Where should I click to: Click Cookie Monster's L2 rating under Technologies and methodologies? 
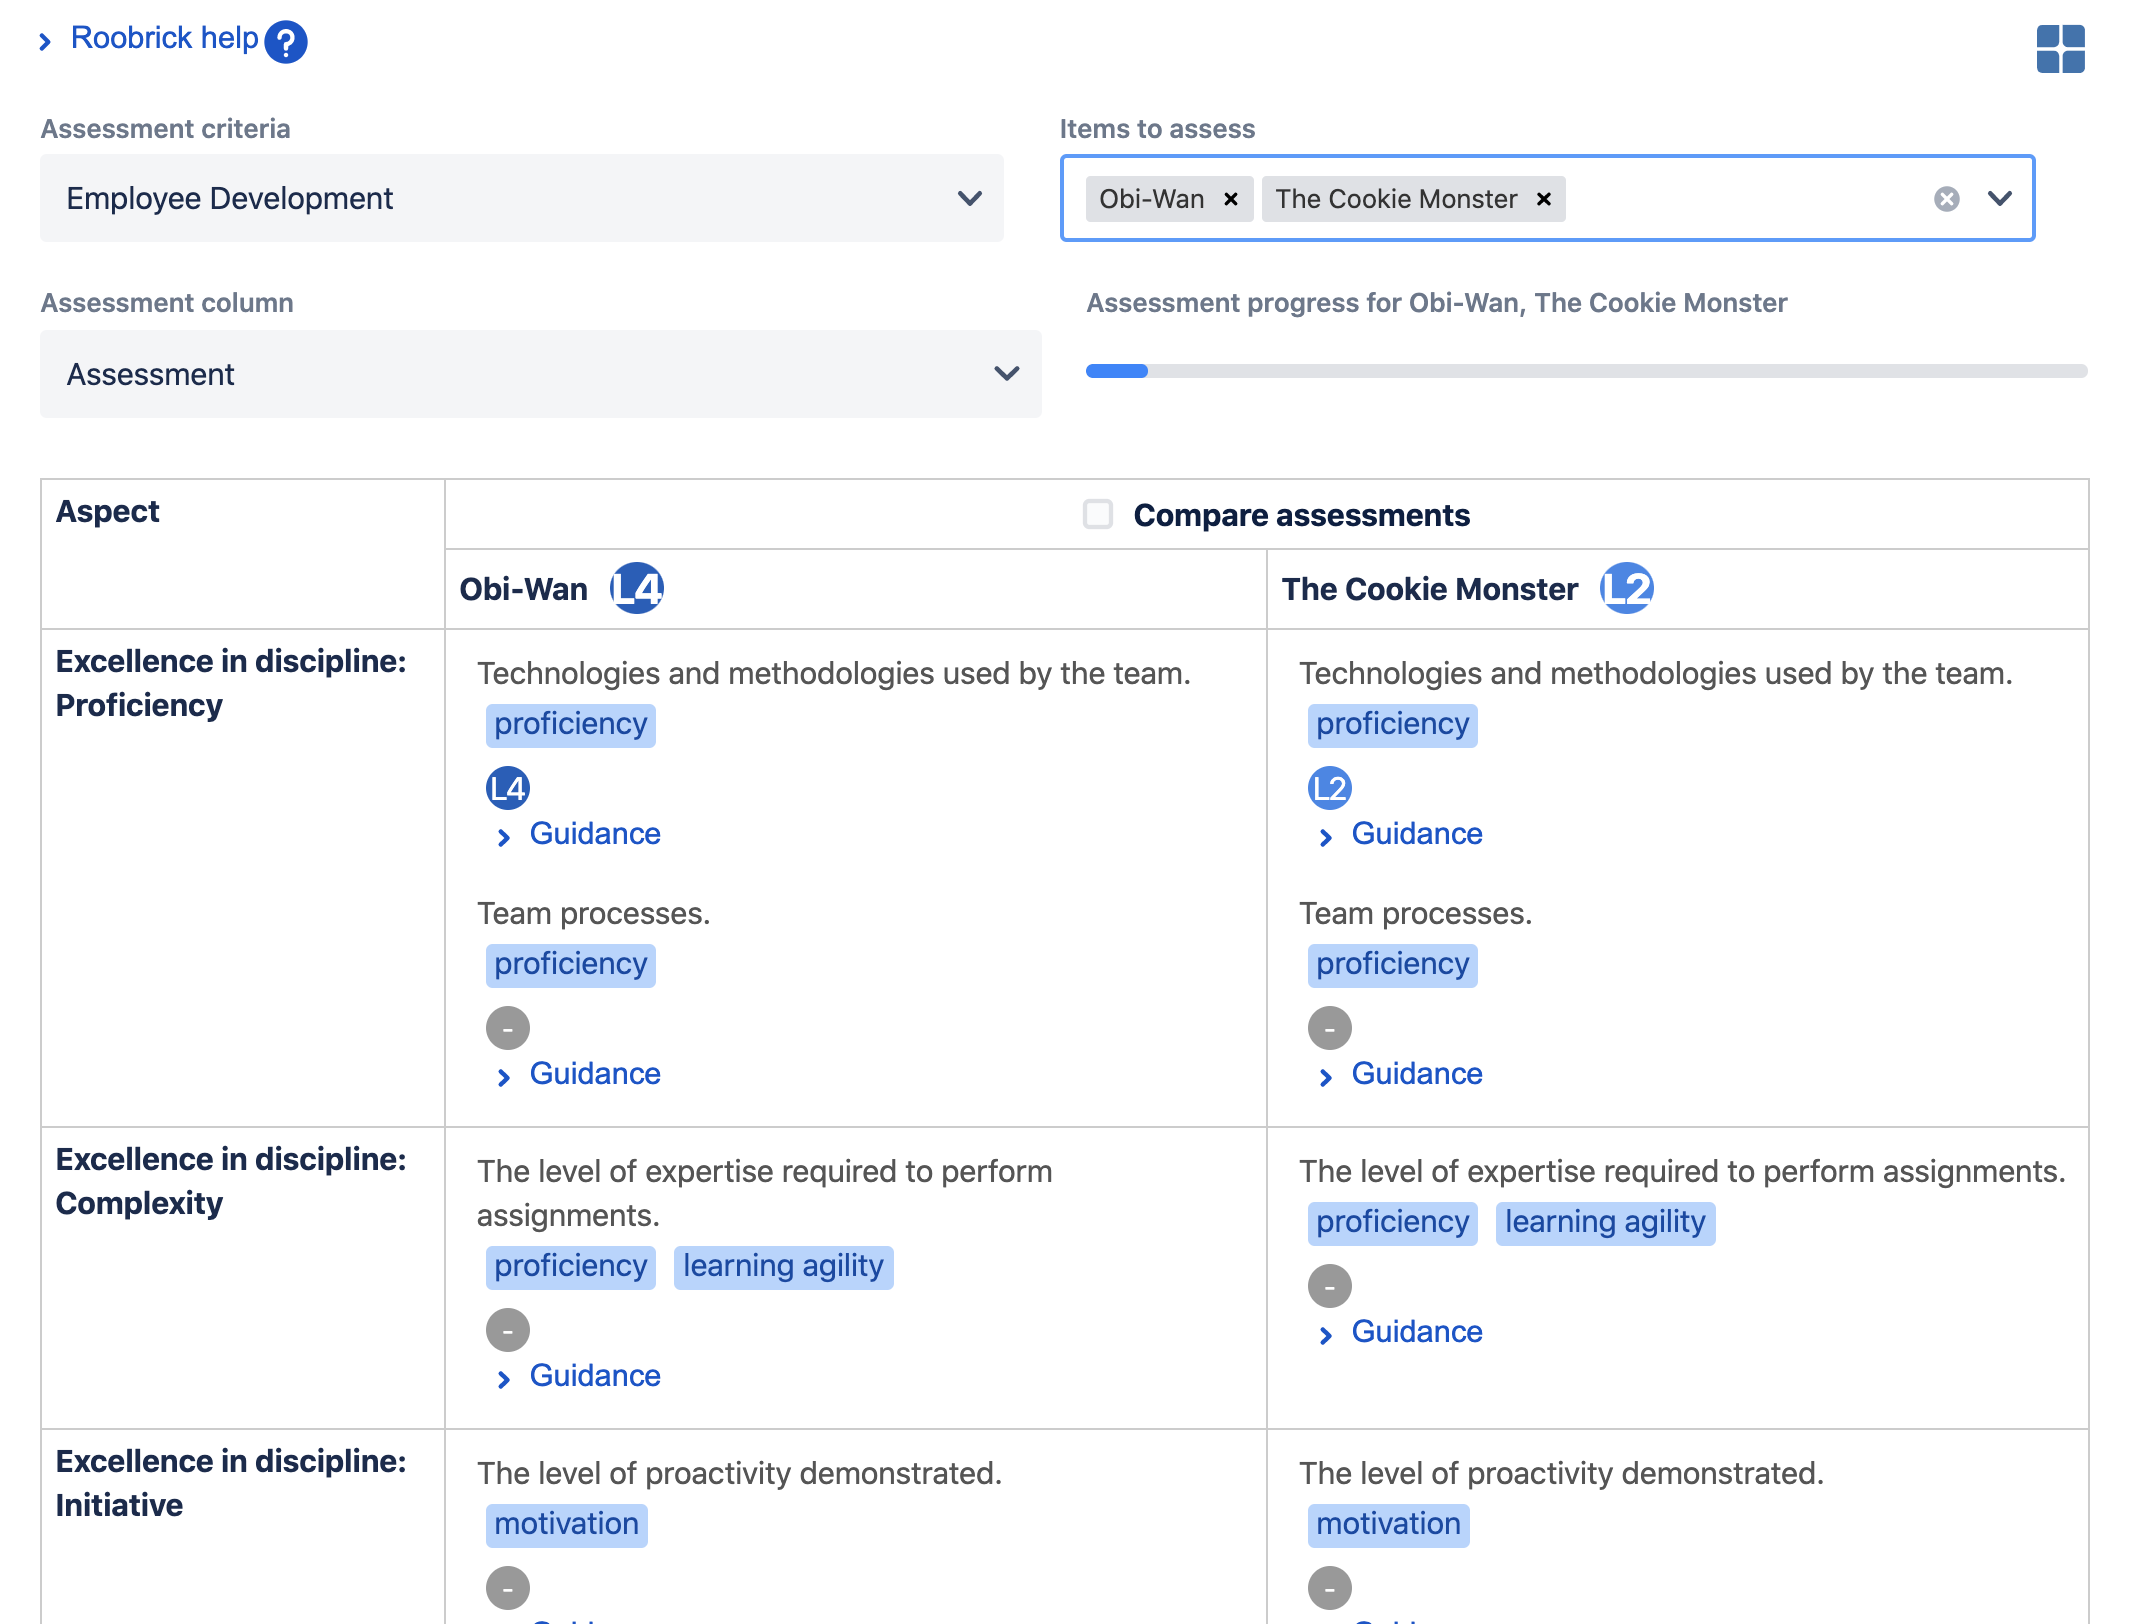(1329, 789)
